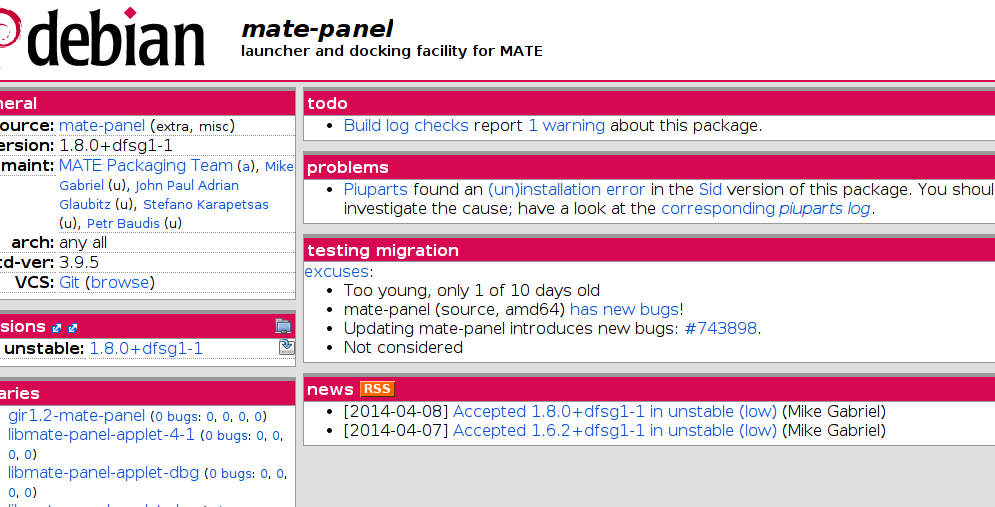Open Accepted 1.6.2+dfsg1-1 news entry
The width and height of the screenshot is (995, 507).
[615, 430]
